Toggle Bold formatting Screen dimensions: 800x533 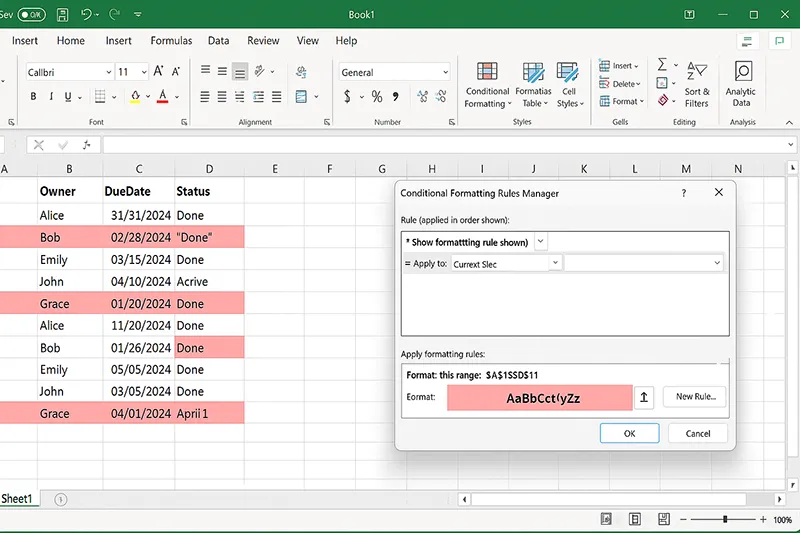coord(33,96)
